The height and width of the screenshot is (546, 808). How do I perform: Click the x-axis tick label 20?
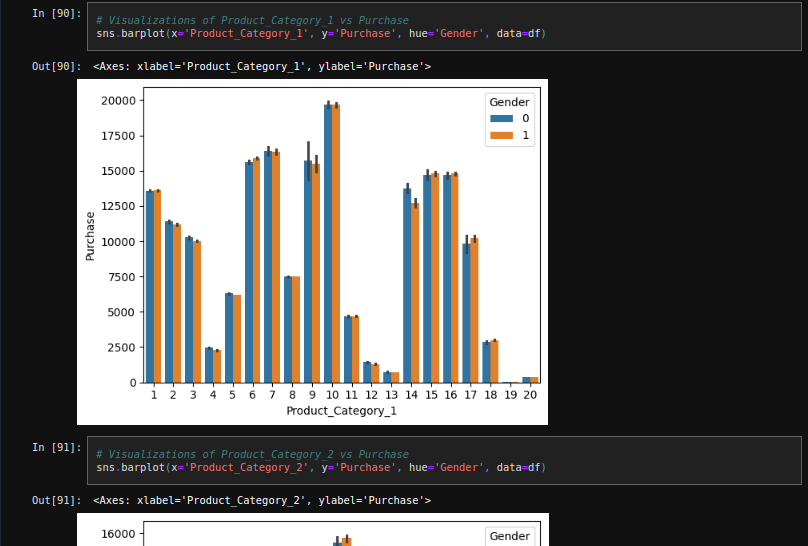pos(530,395)
